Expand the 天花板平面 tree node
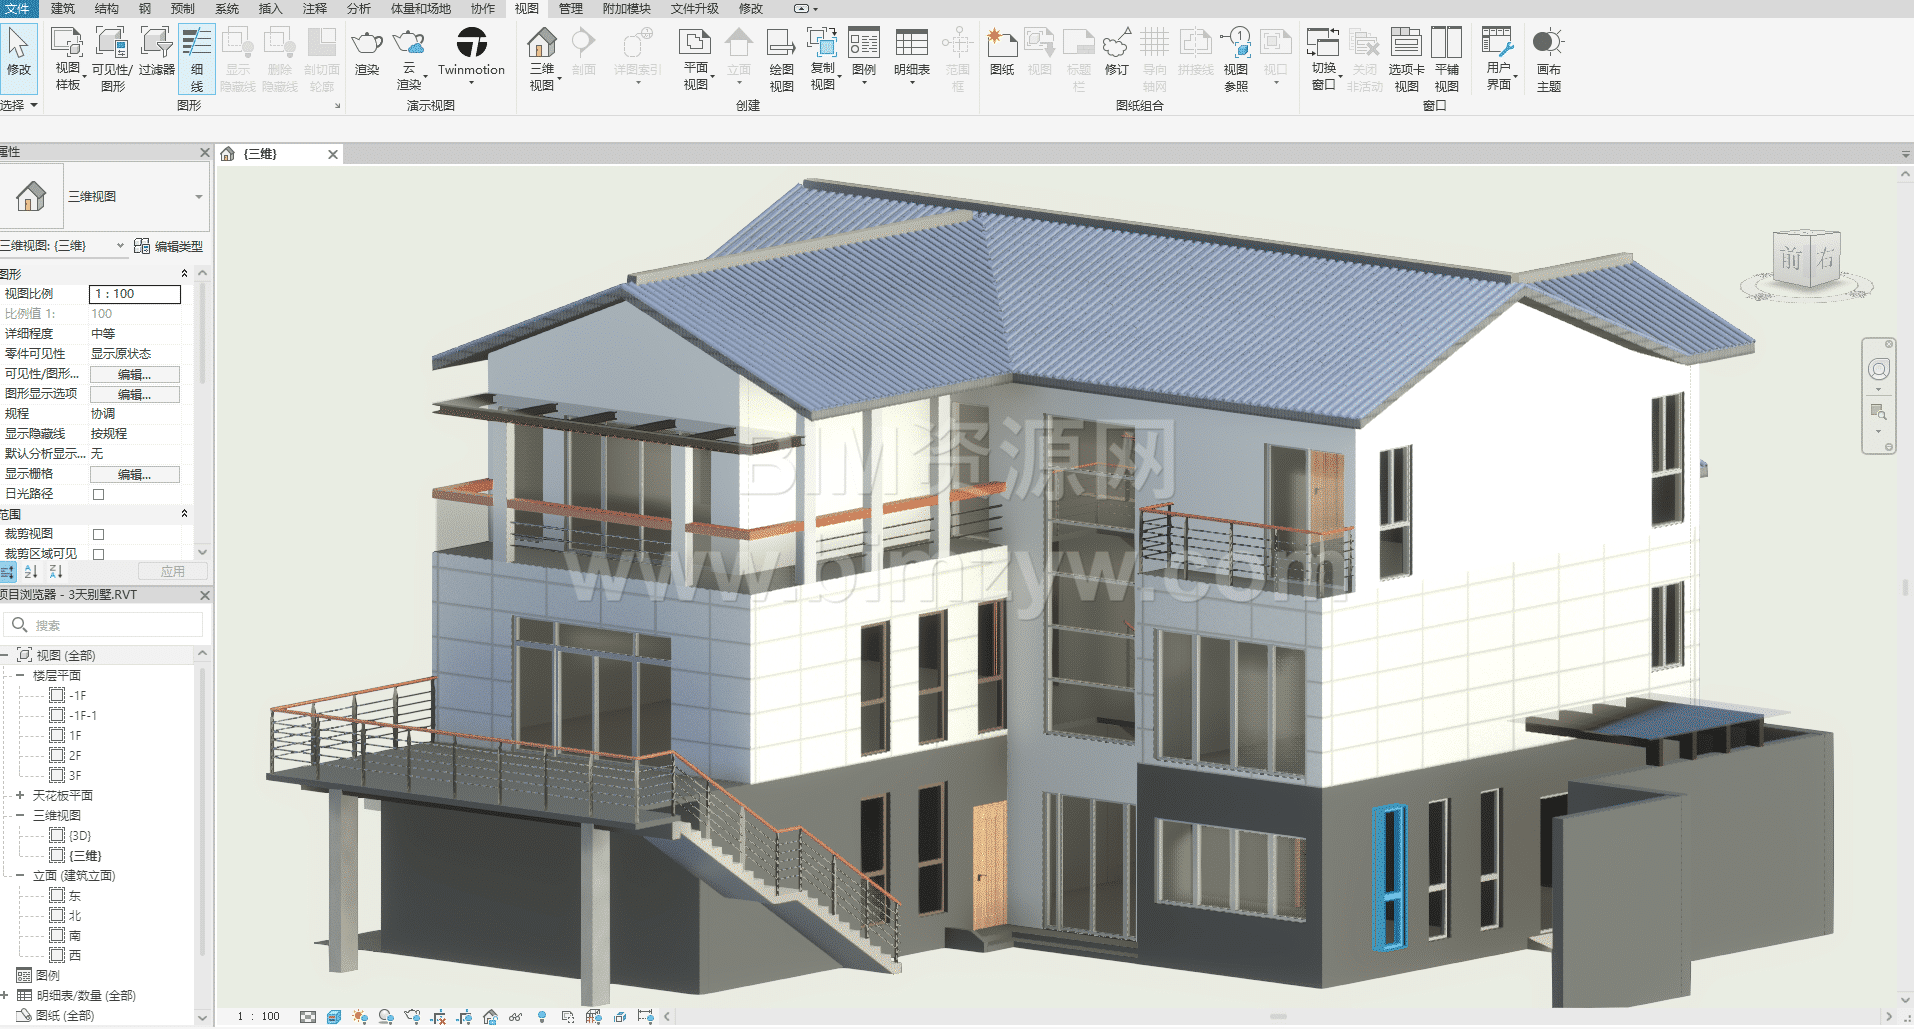Image resolution: width=1914 pixels, height=1029 pixels. 19,796
